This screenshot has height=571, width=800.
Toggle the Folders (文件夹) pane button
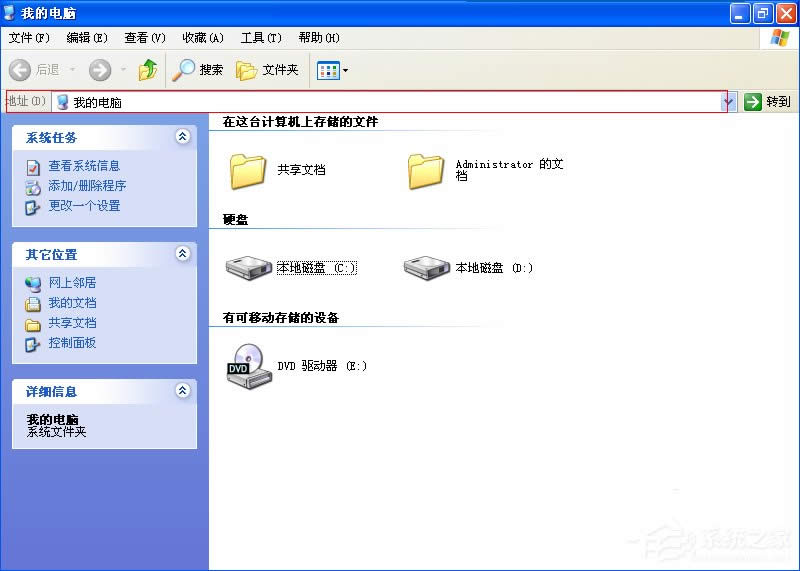pos(267,70)
